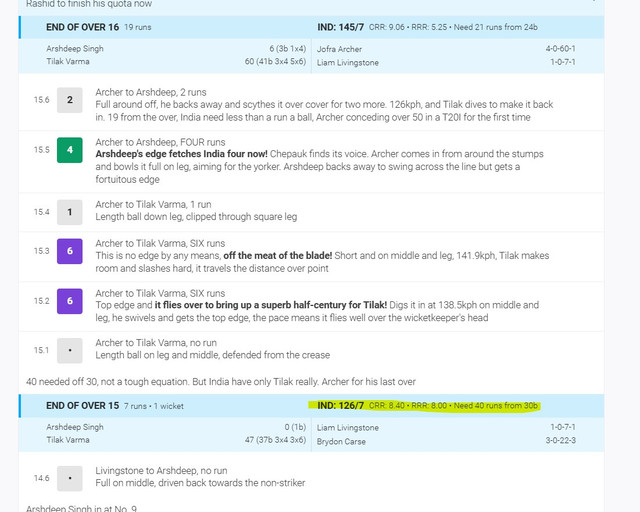Viewport: 640px width, 512px height.
Task: Click the dot ball badge for ball 14.6
Action: click(70, 478)
